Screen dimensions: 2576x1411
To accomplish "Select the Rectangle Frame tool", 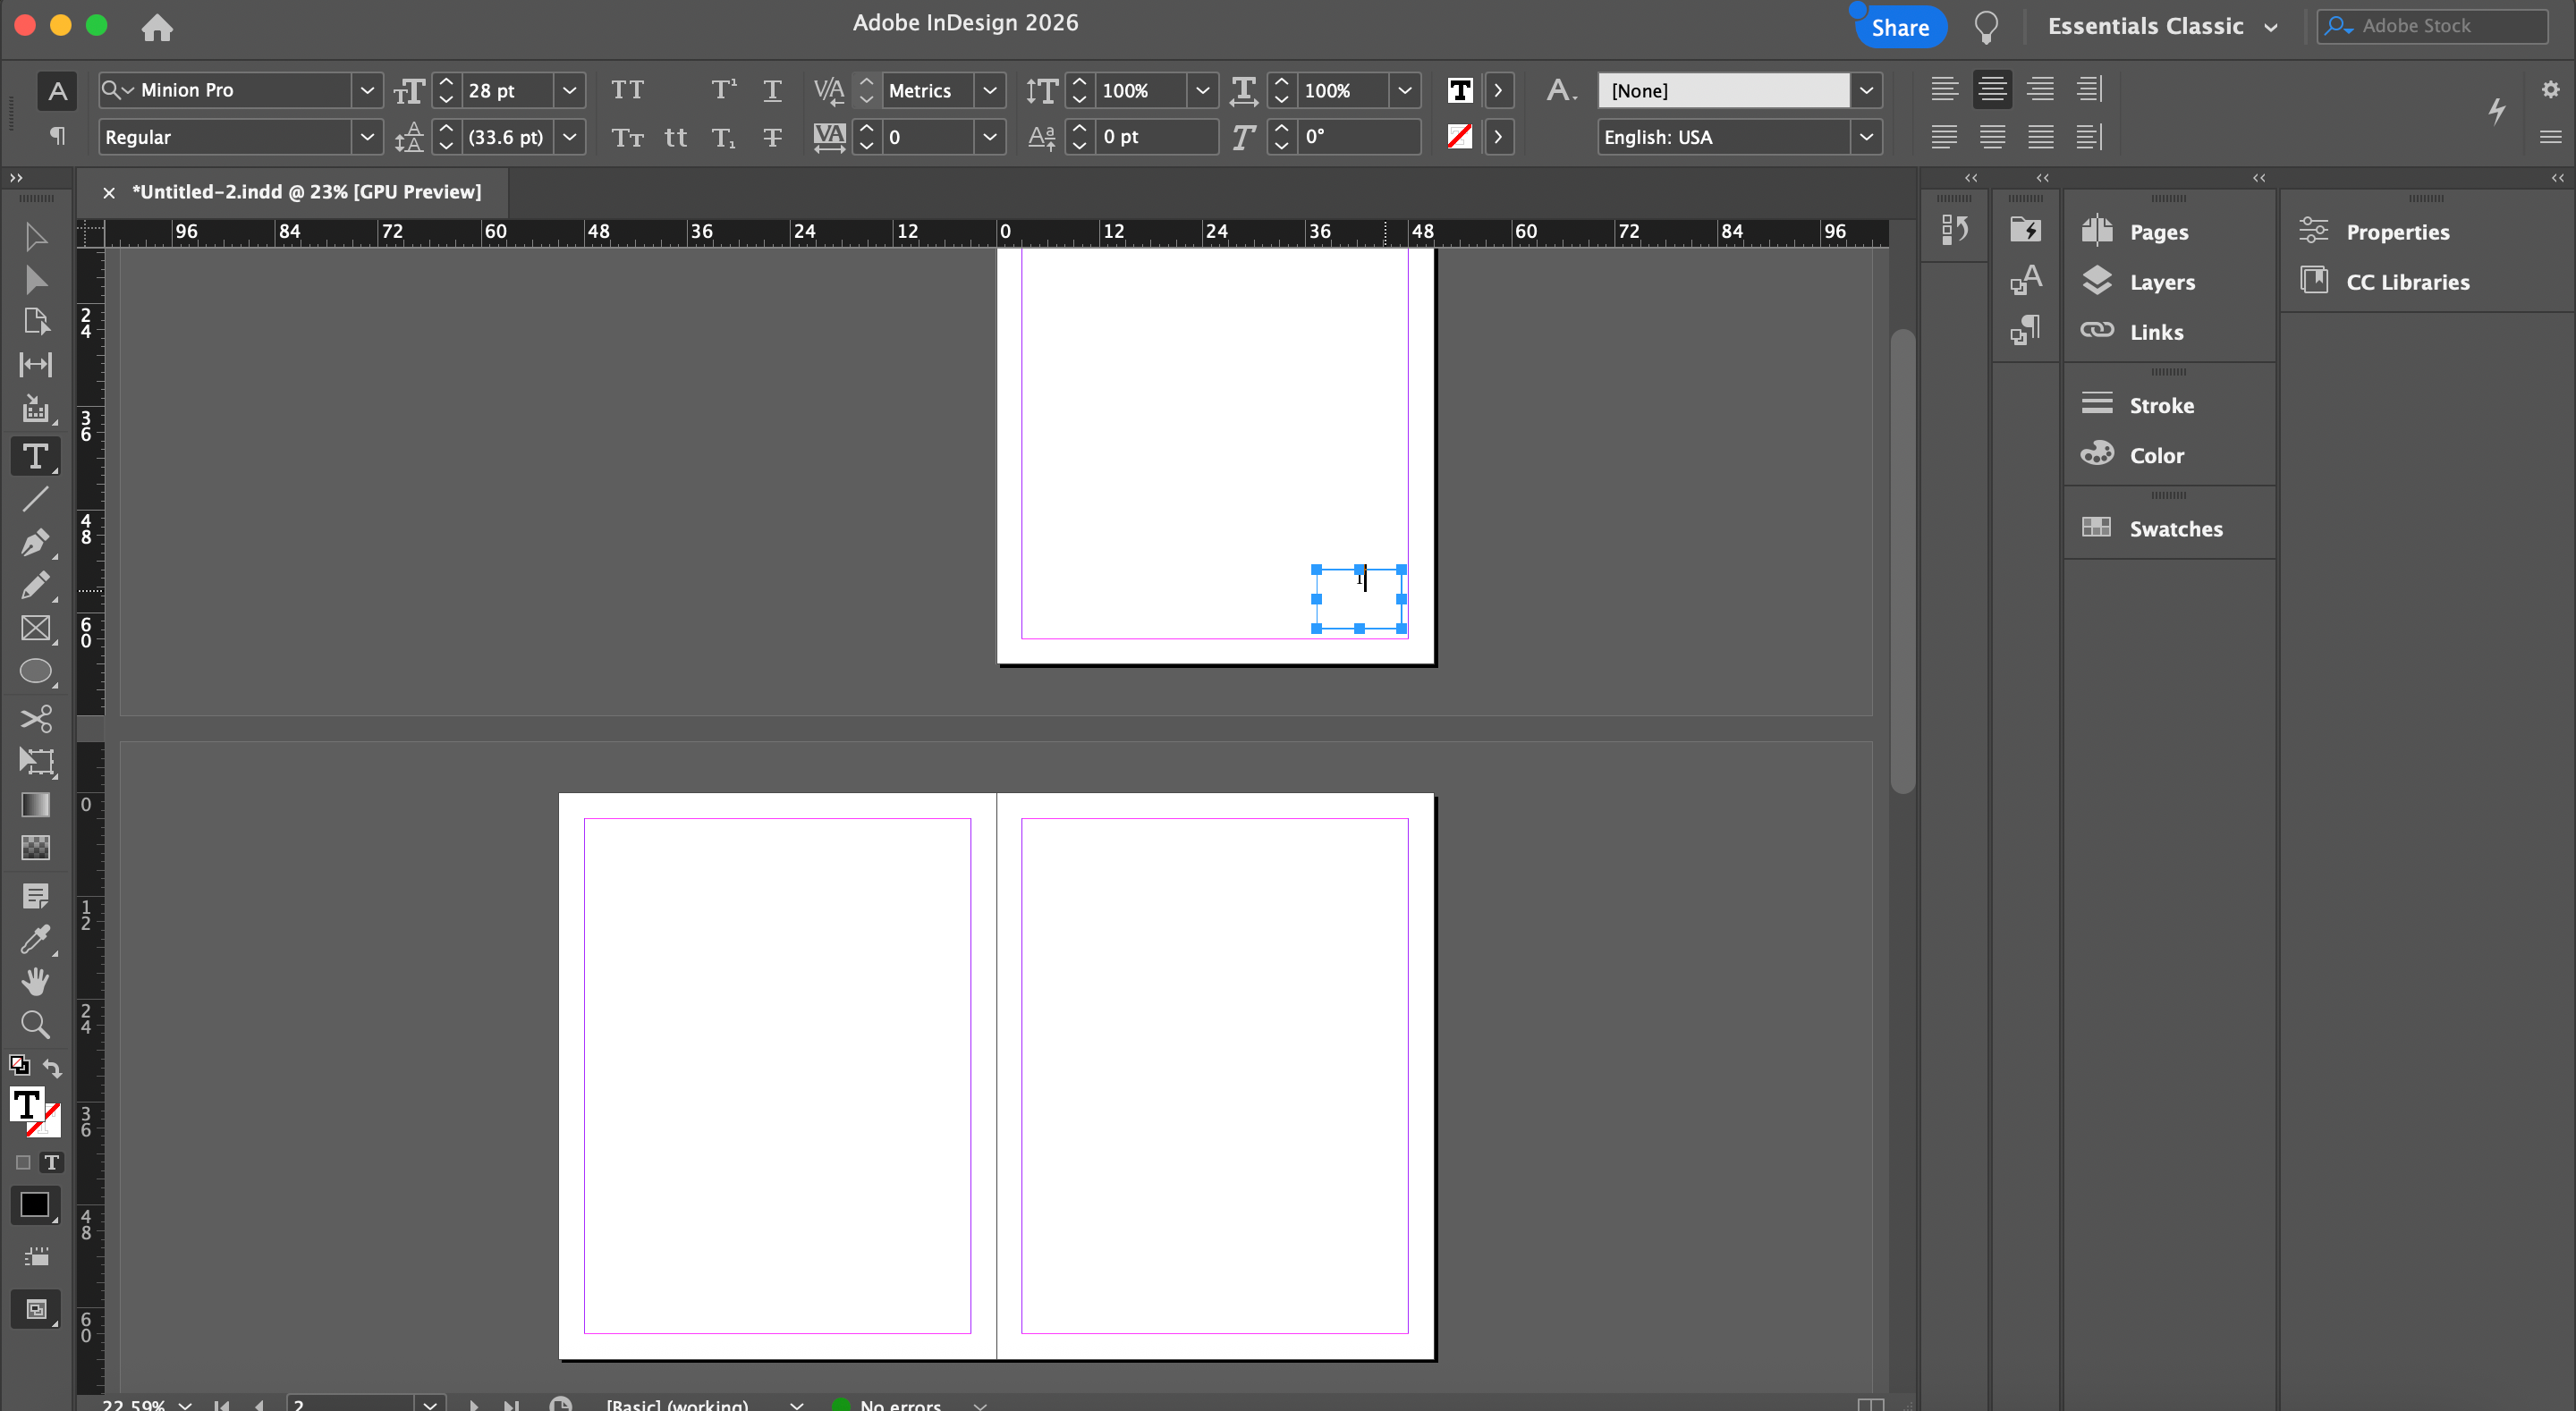I will [35, 628].
